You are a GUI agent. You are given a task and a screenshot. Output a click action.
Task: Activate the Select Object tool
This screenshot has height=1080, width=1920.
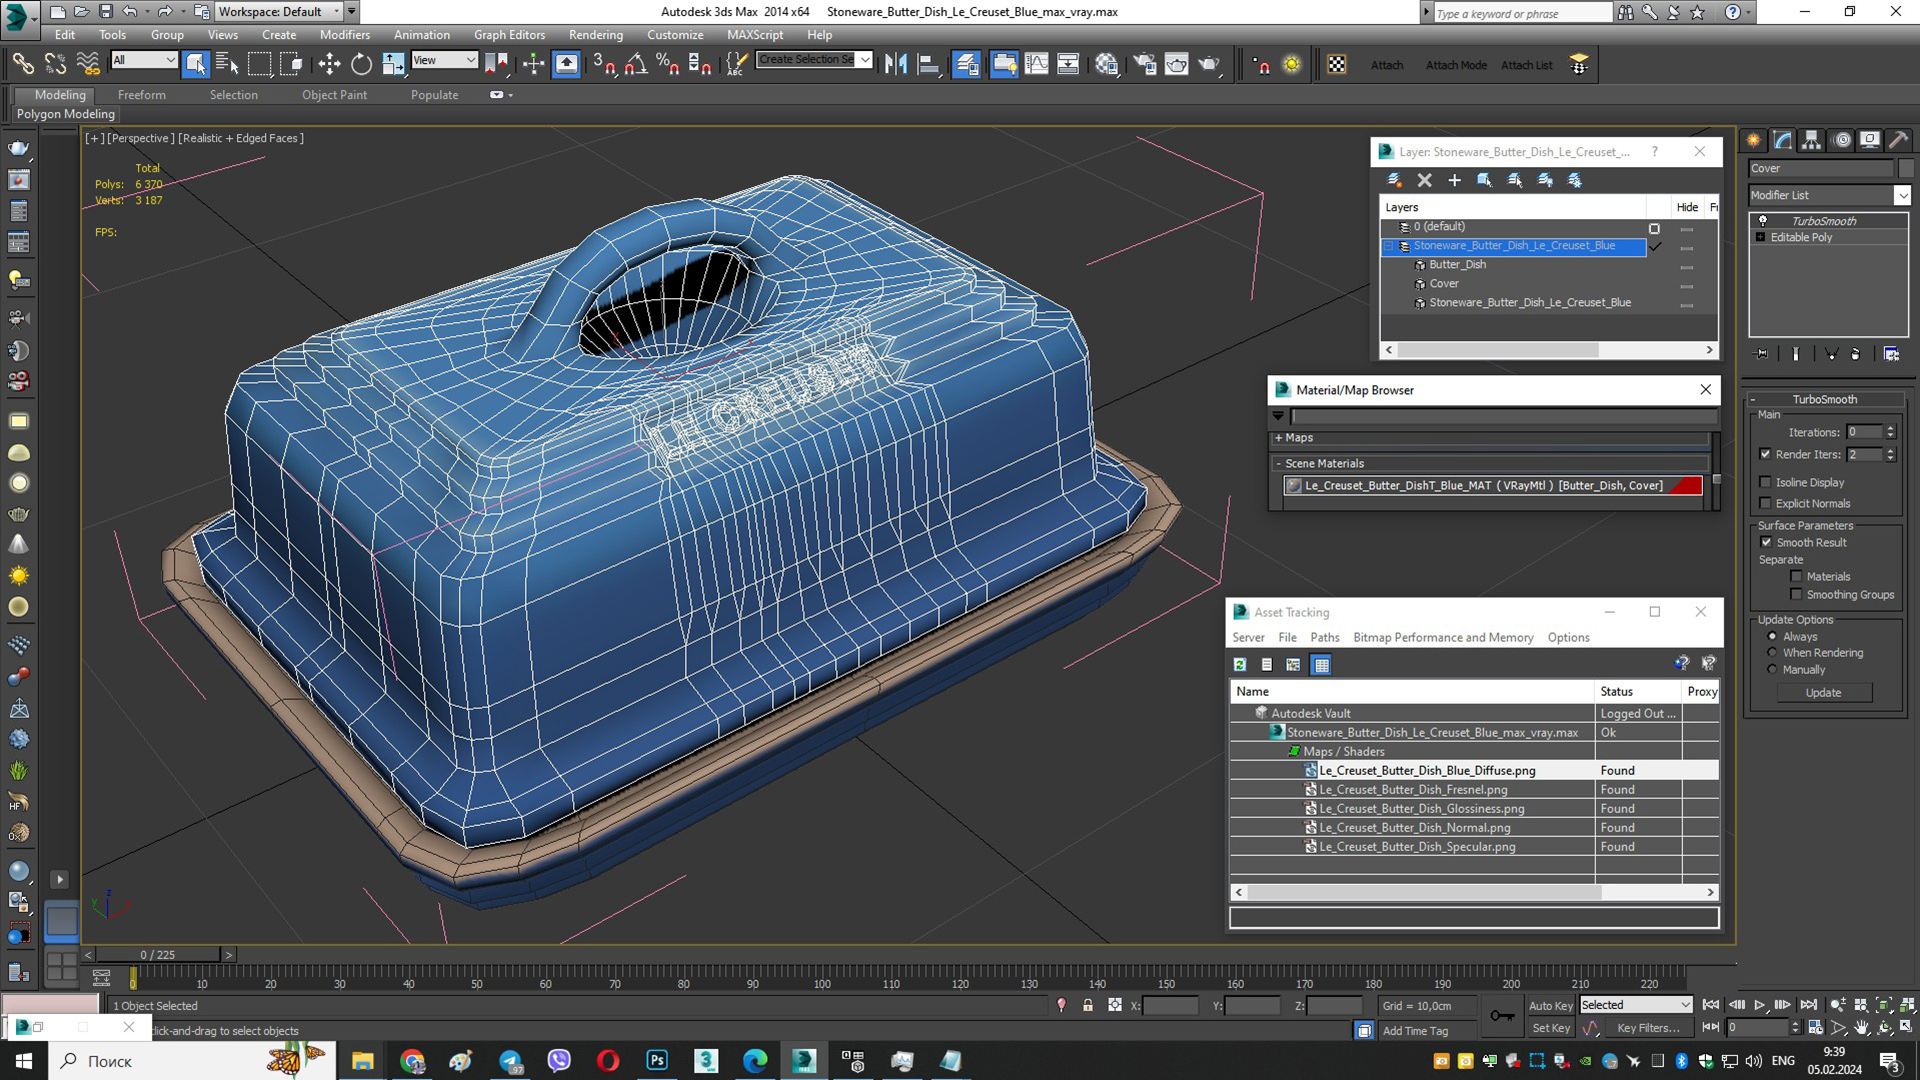(x=195, y=65)
